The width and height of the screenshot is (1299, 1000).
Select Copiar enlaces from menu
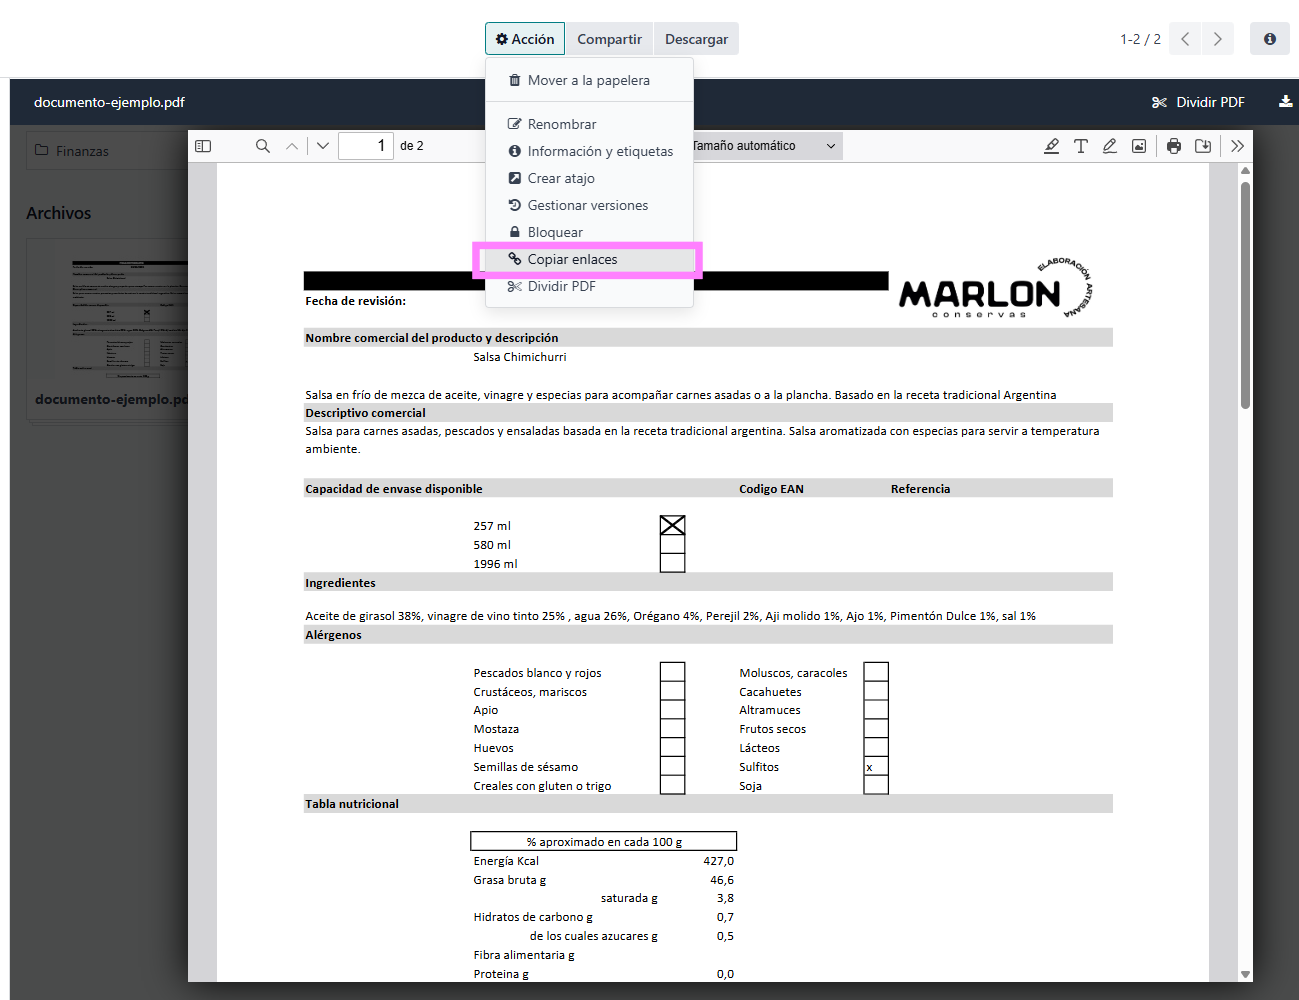[572, 259]
